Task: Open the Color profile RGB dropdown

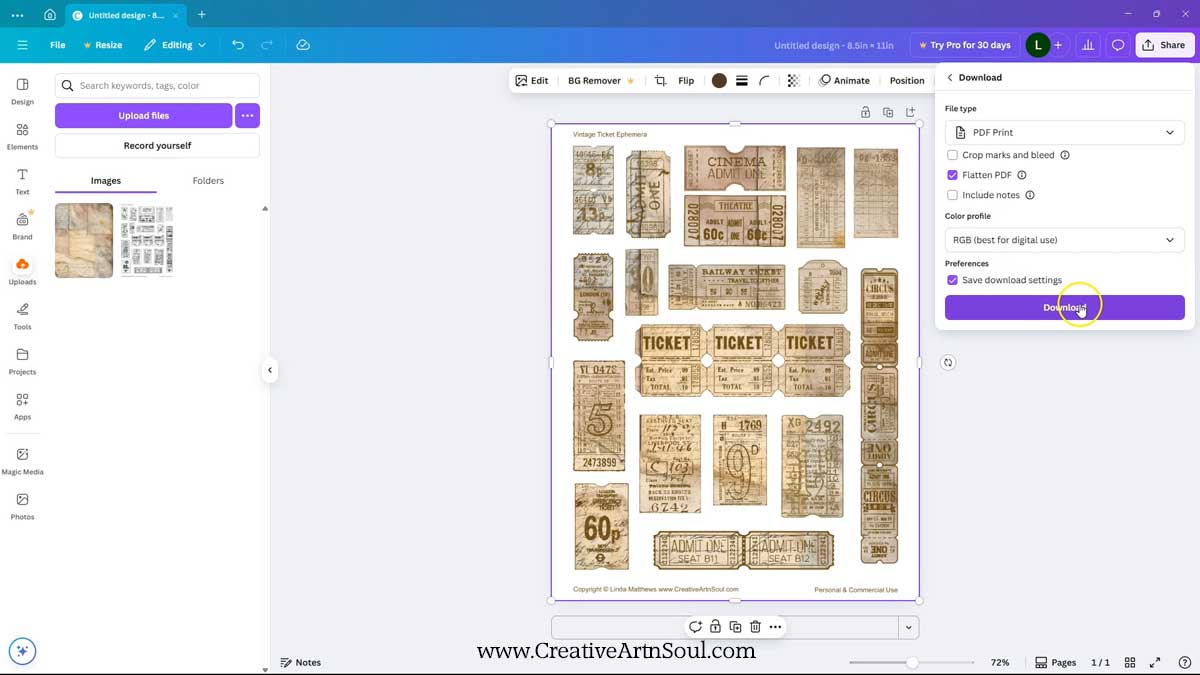Action: 1065,240
